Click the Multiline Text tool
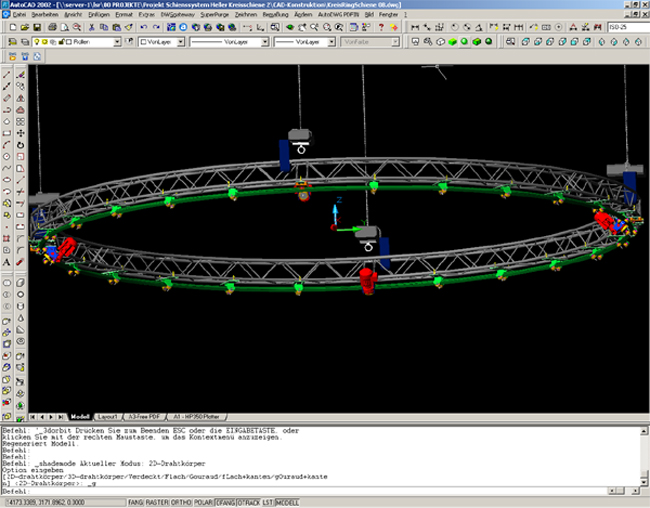The width and height of the screenshot is (650, 508). pyautogui.click(x=7, y=262)
